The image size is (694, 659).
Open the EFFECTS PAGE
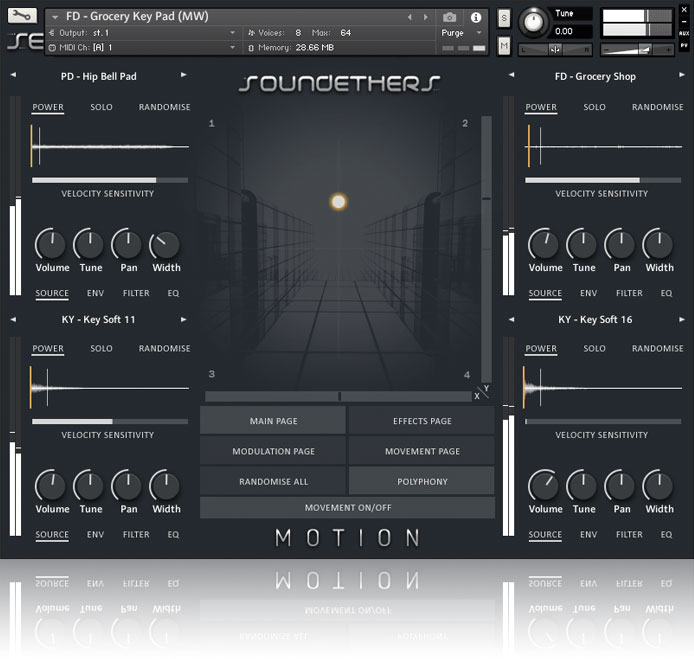(x=422, y=421)
